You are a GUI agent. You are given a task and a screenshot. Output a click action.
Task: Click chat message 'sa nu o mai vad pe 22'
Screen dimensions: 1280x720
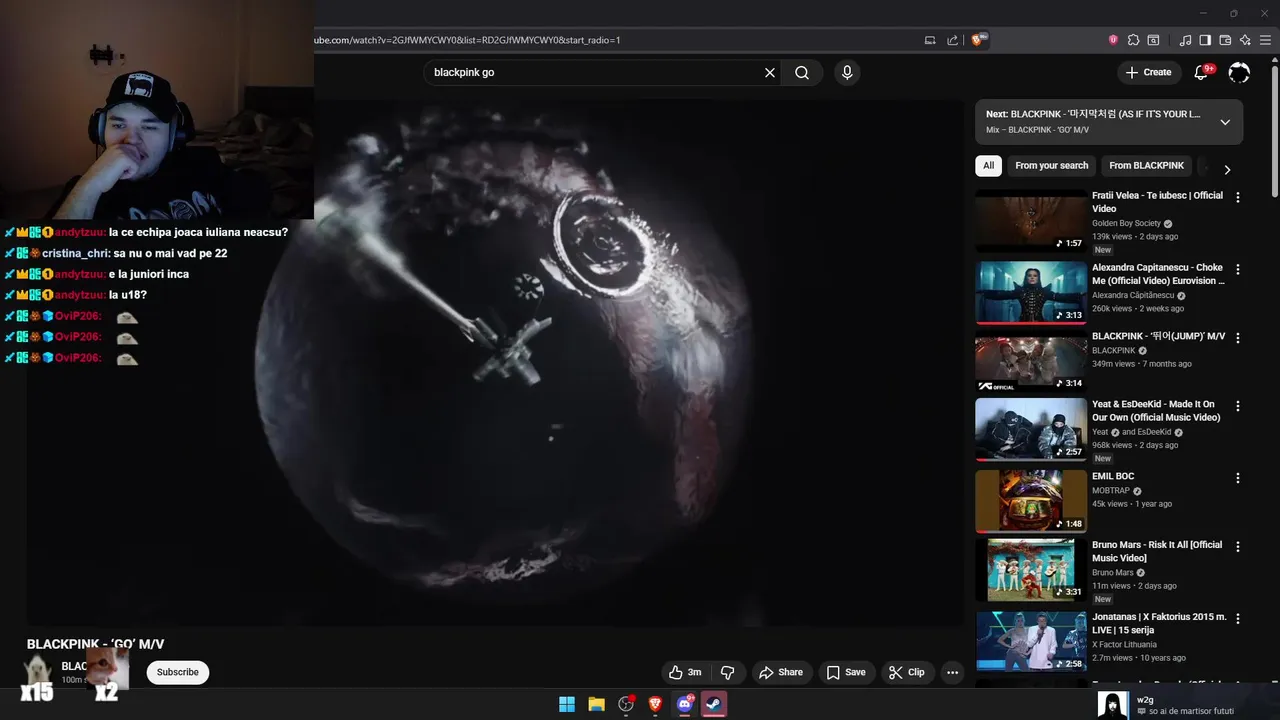170,253
